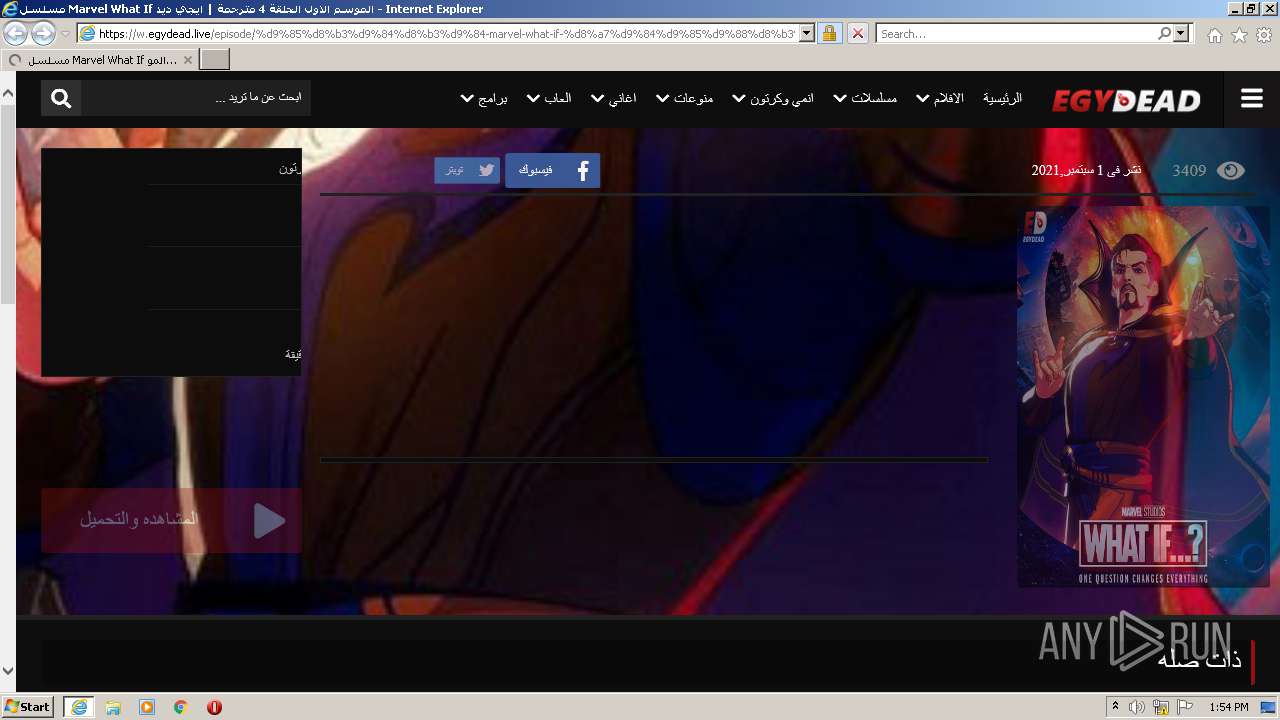1280x720 pixels.
Task: Expand the اغاني dropdown chevron
Action: (597, 98)
